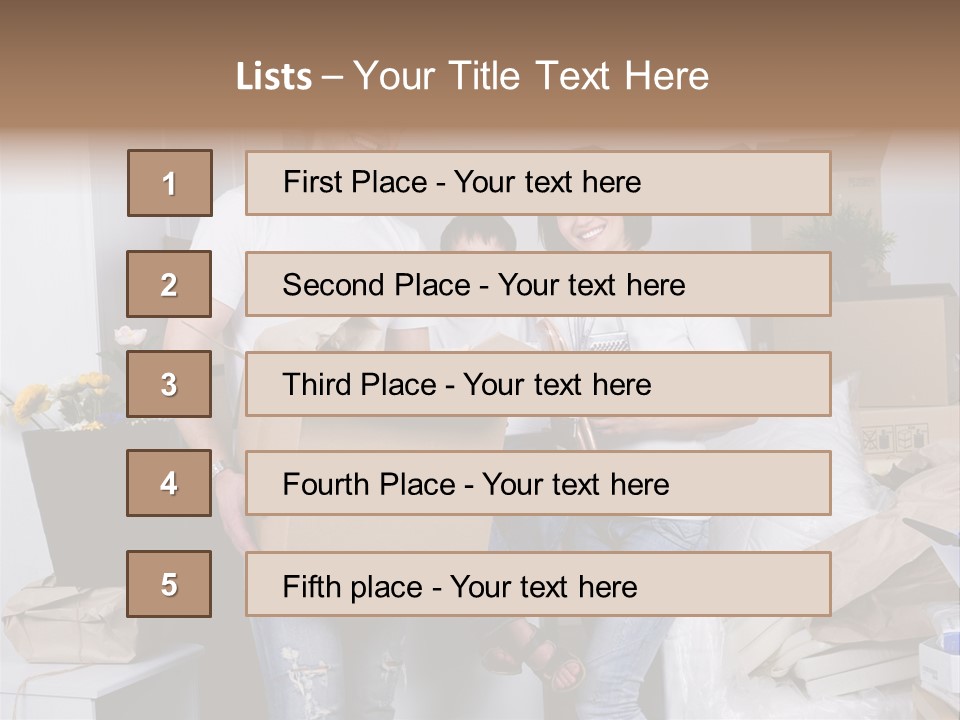
Task: Click the bold word Lists in title
Action: click(274, 76)
